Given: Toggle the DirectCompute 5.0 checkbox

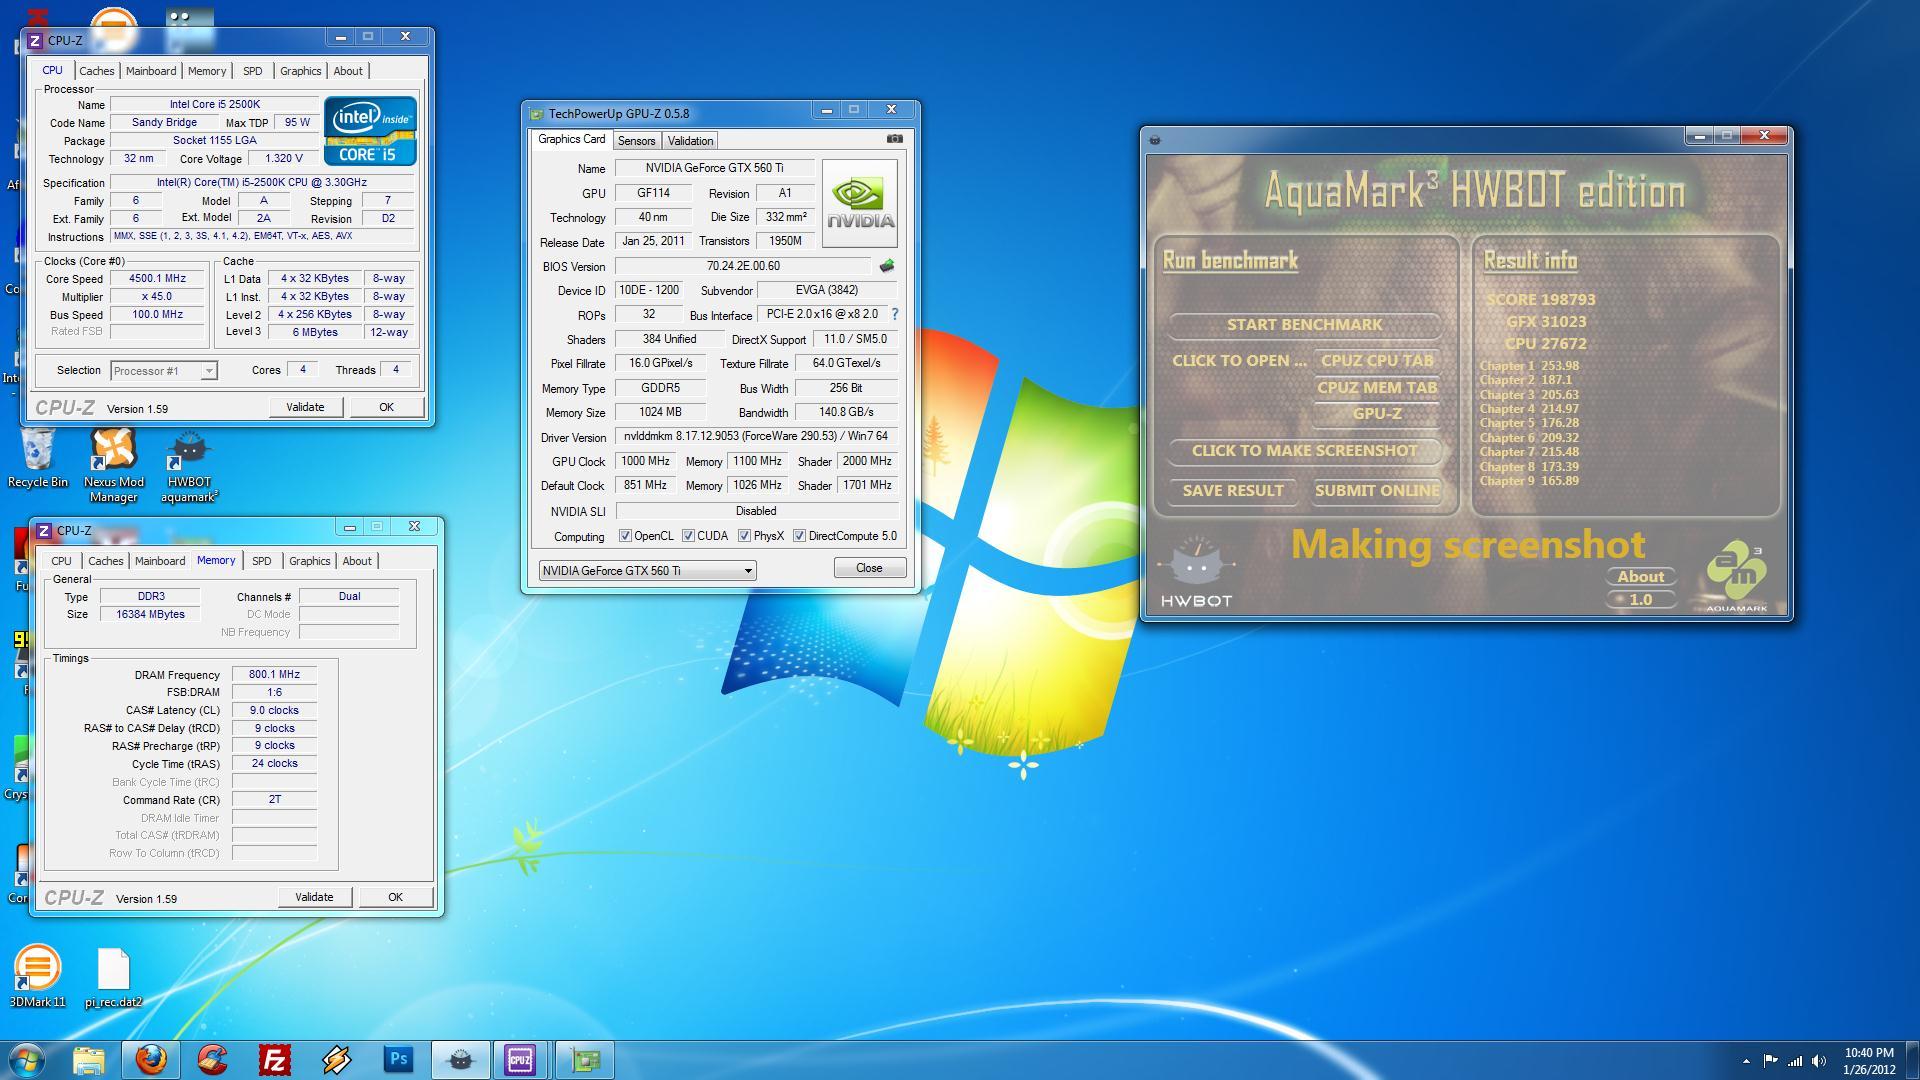Looking at the screenshot, I should (799, 536).
